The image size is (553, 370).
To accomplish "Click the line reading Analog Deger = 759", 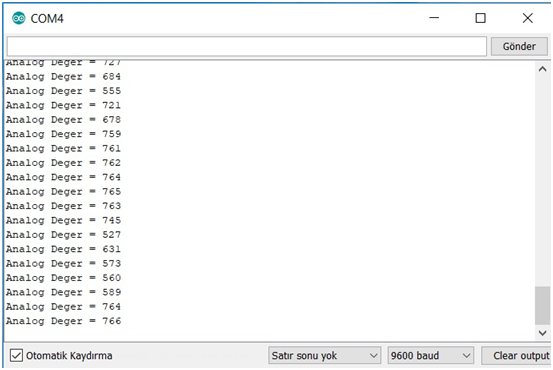I will click(63, 134).
